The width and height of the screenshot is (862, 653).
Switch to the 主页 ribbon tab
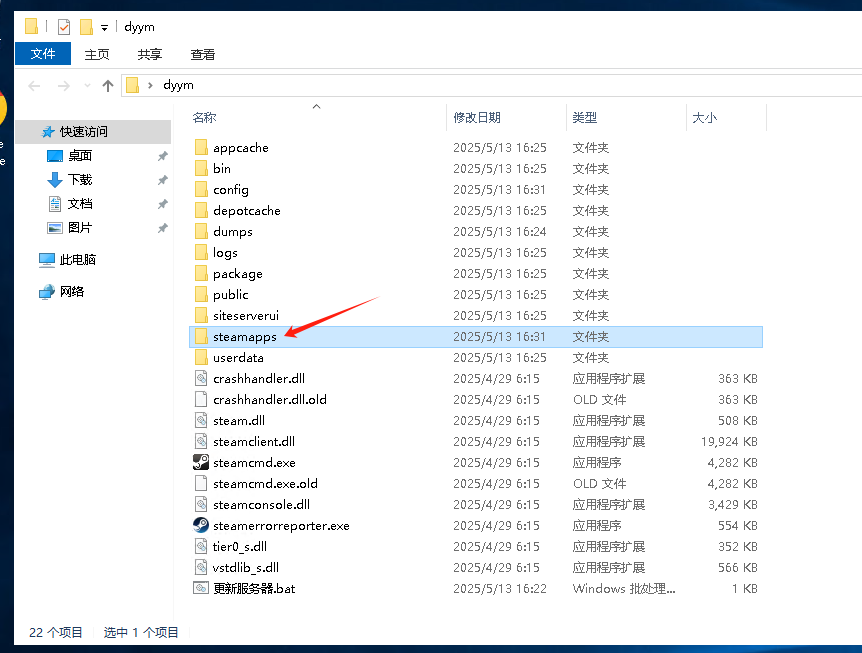[x=97, y=54]
